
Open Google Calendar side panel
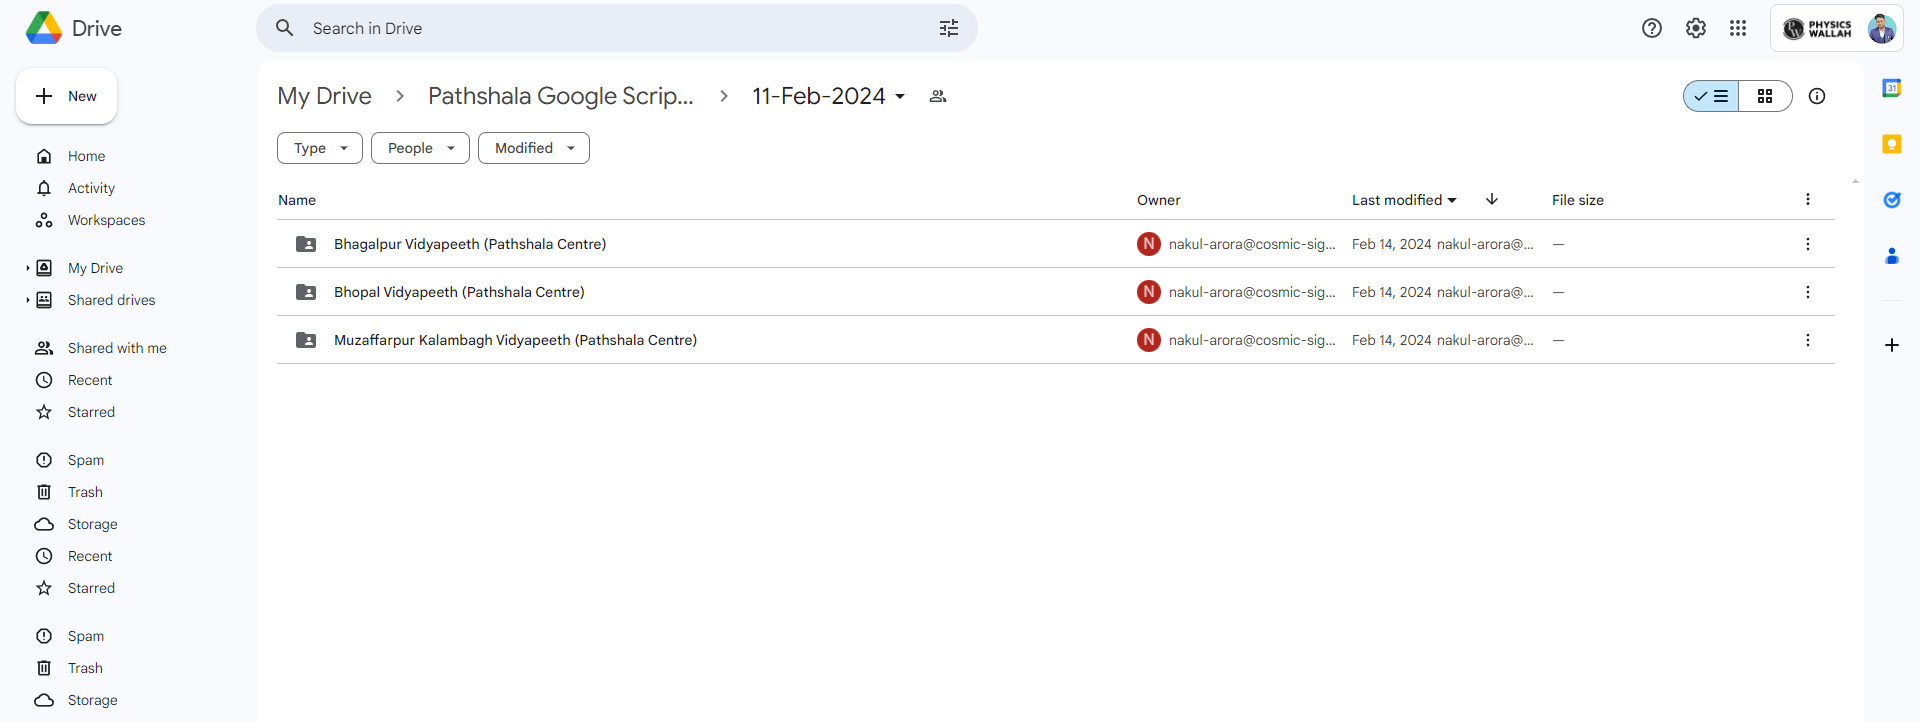coord(1891,88)
